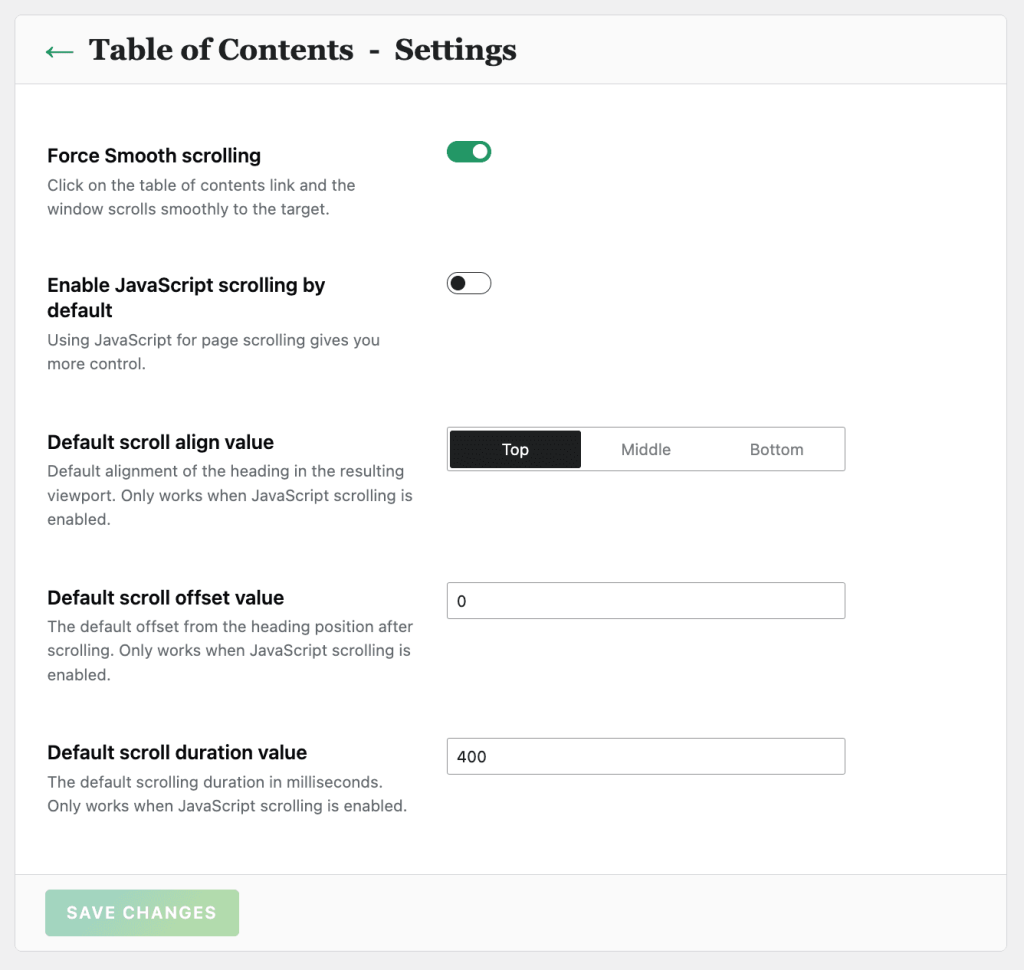Click the offset from heading position description
The height and width of the screenshot is (970, 1024).
[229, 650]
